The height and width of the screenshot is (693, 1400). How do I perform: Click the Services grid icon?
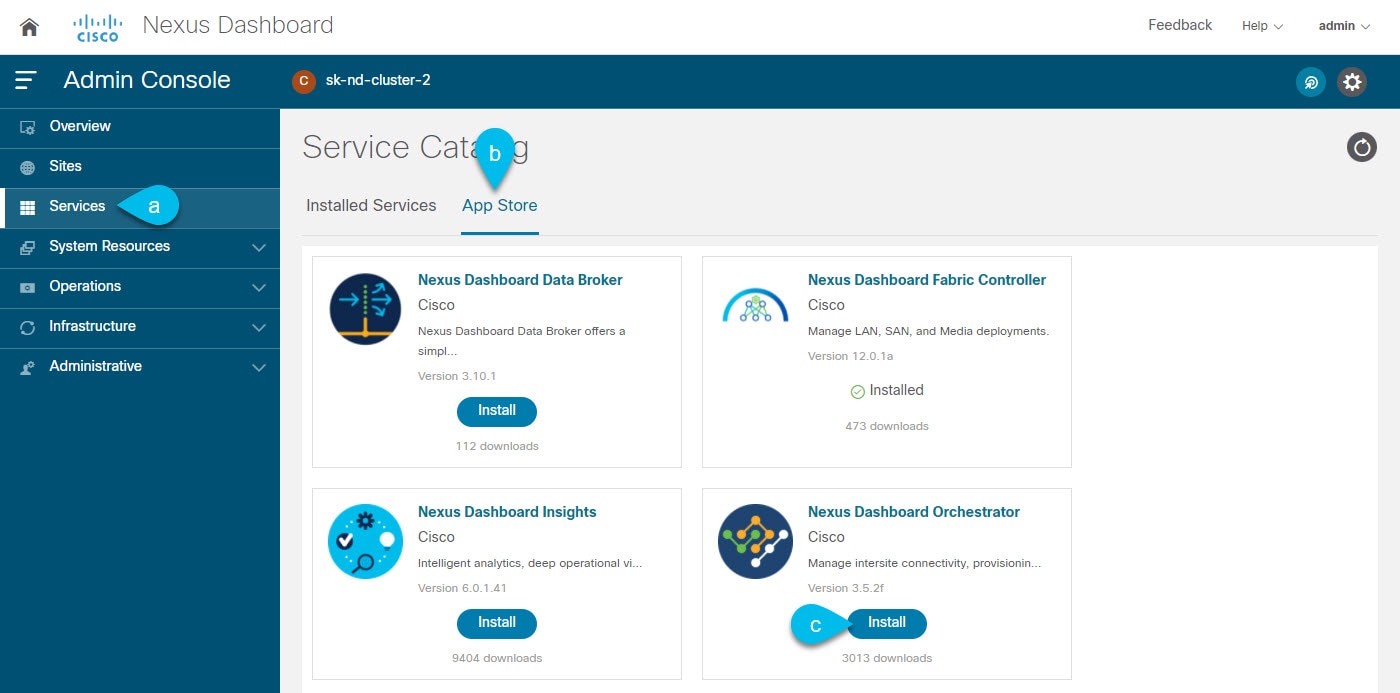pyautogui.click(x=28, y=207)
